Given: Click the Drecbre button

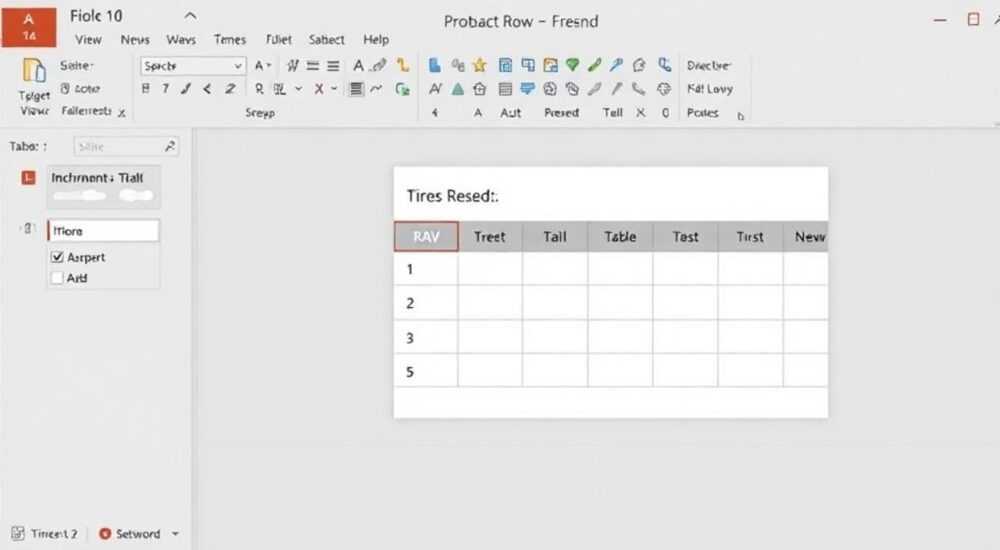Looking at the screenshot, I should point(709,65).
